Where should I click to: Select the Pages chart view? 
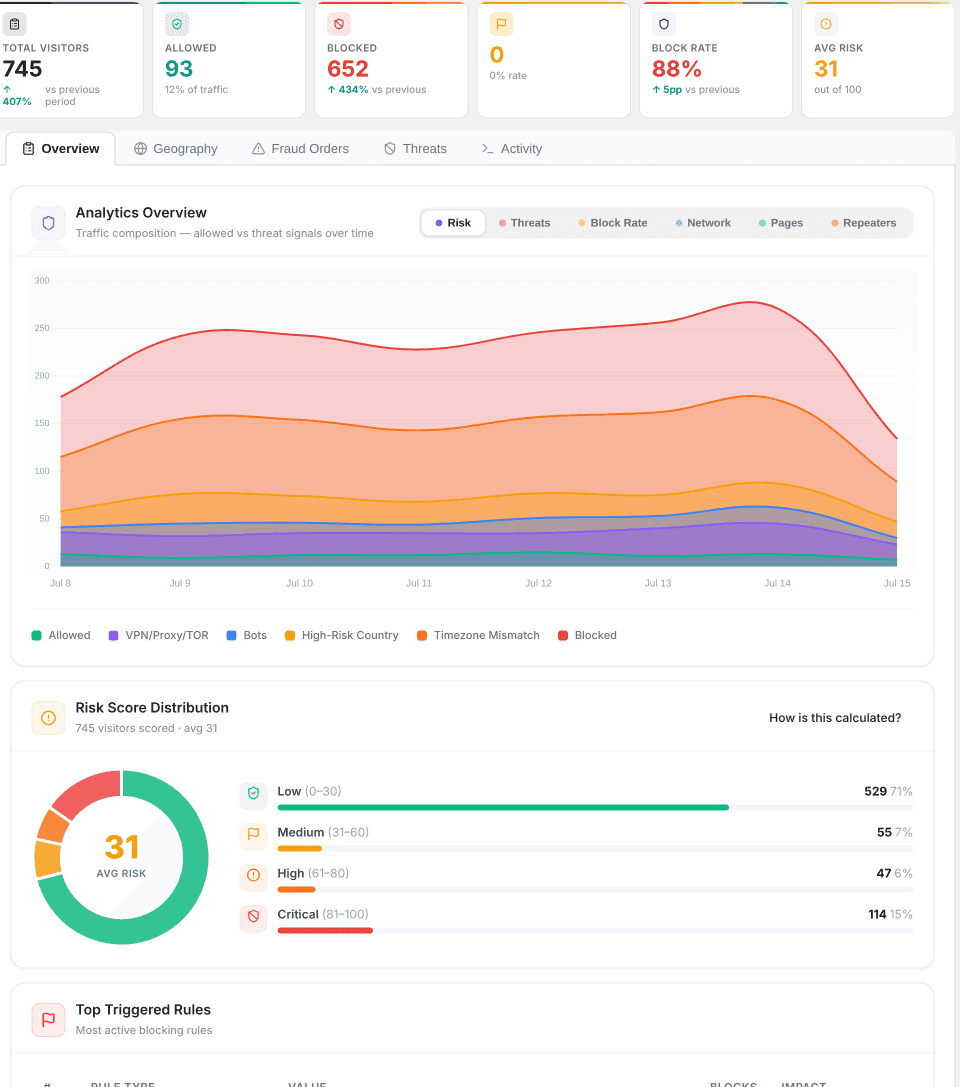(781, 223)
